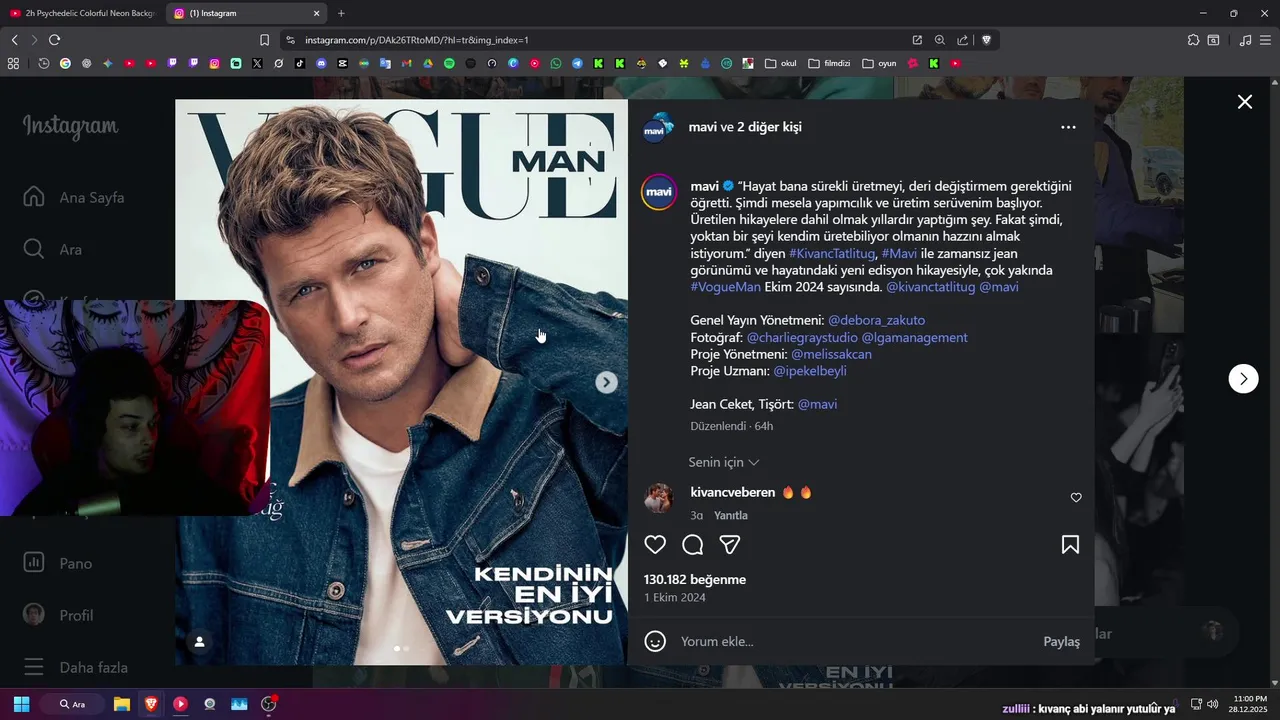This screenshot has width=1280, height=720.
Task: Open the Google bookmark icon
Action: pos(65,63)
